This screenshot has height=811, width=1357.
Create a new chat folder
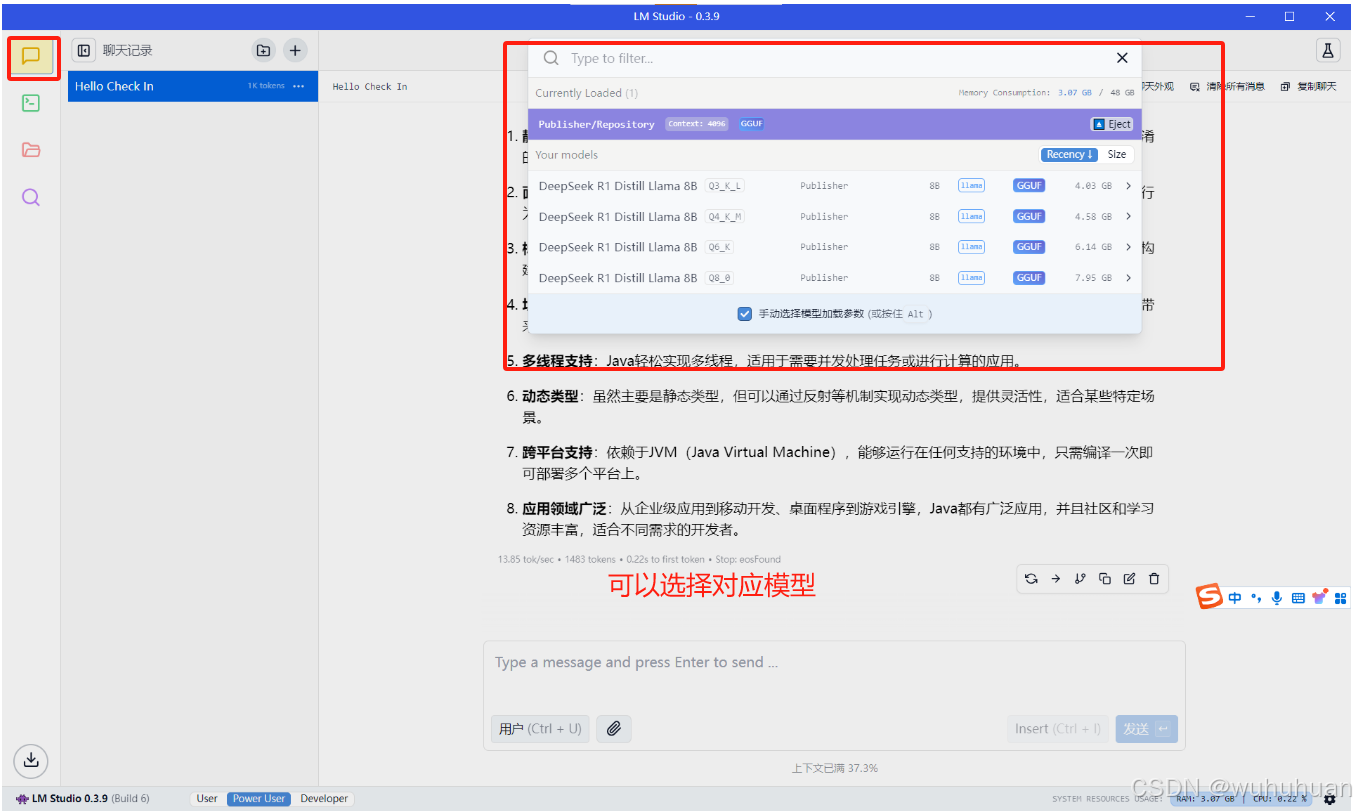[x=263, y=50]
